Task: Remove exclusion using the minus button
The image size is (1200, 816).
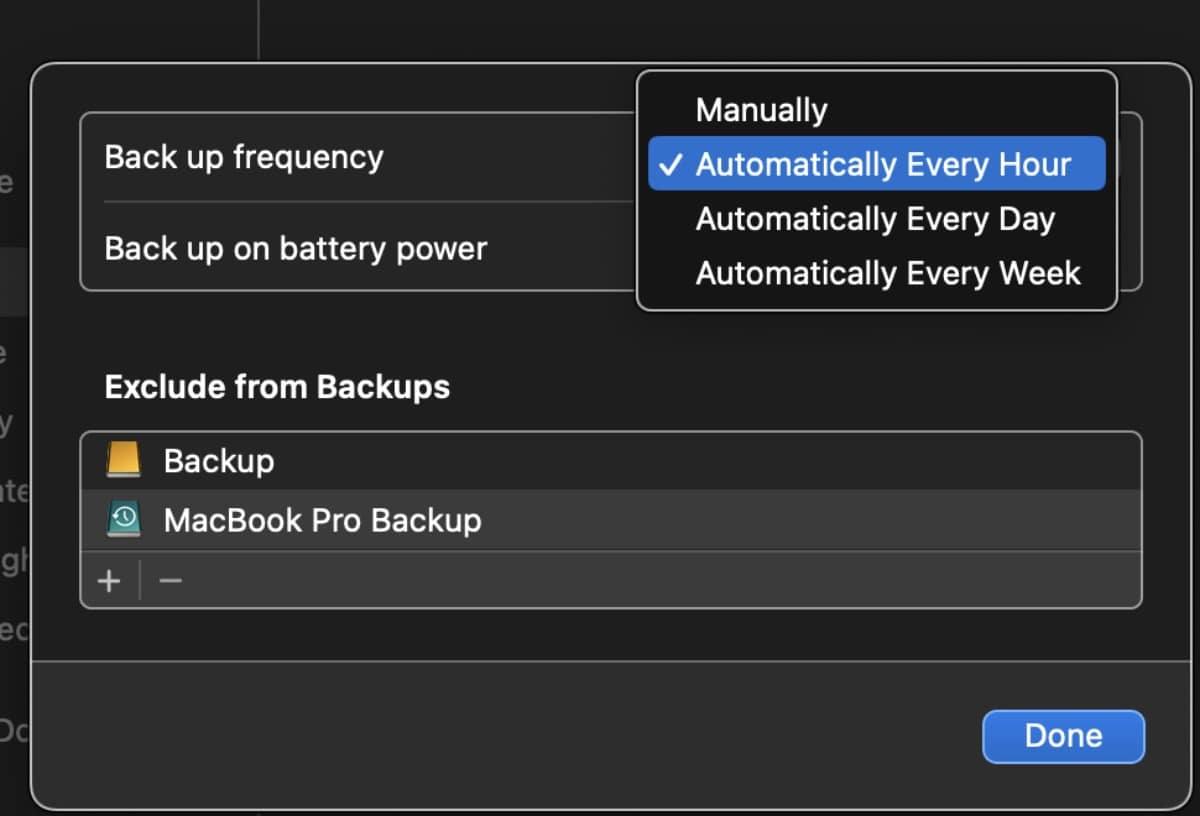Action: point(170,580)
